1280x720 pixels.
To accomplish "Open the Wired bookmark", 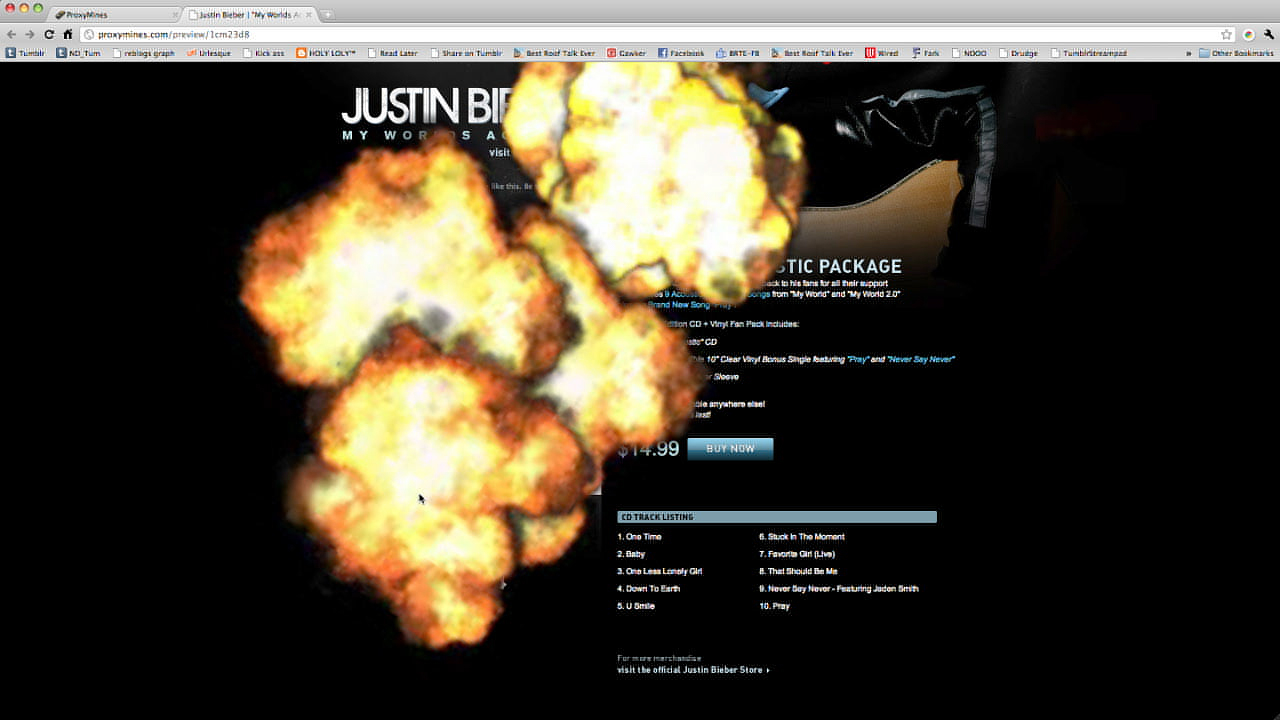I will pyautogui.click(x=881, y=53).
